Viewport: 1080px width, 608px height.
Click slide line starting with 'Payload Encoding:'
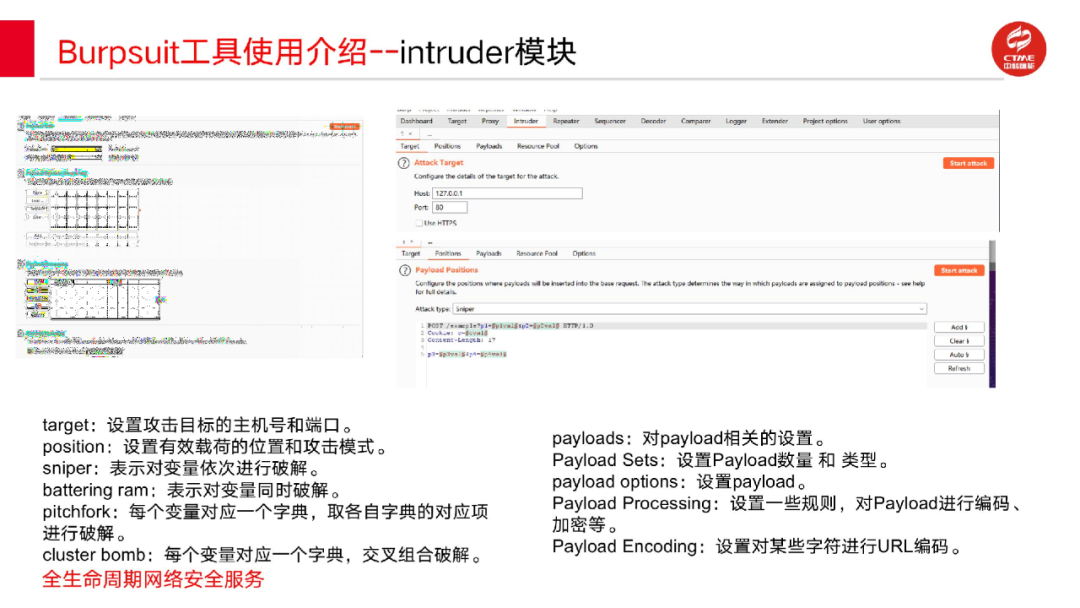point(757,547)
